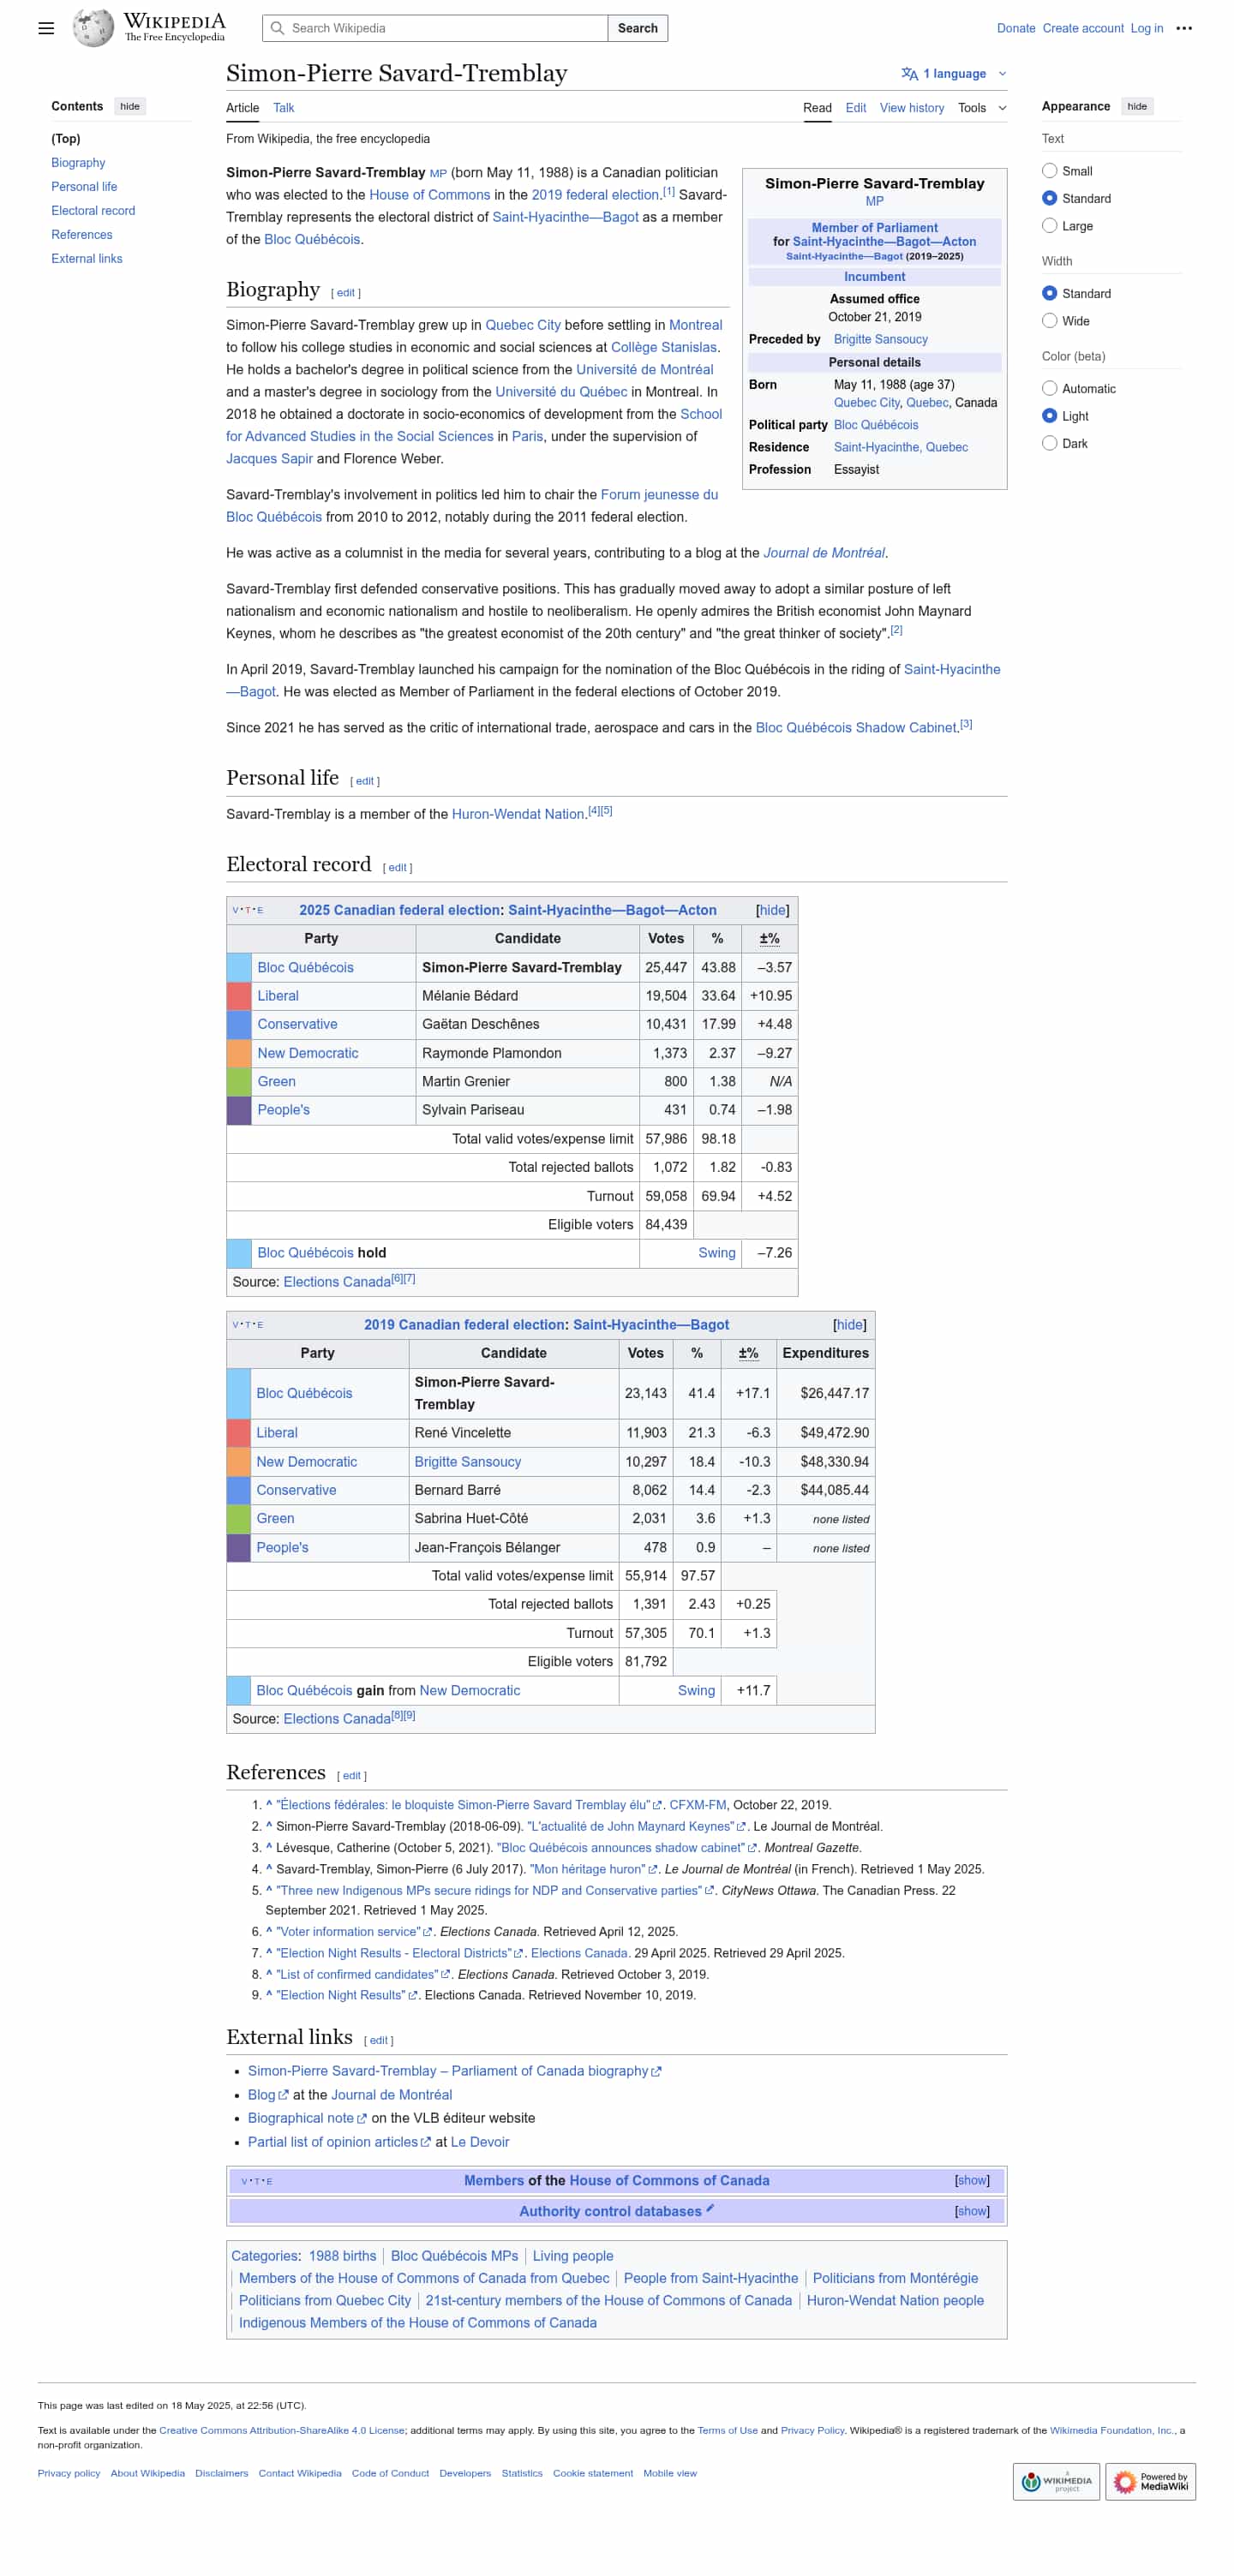Viewport: 1234px width, 2576px height.
Task: Open the Huron-Wendat Nation link
Action: 517,814
